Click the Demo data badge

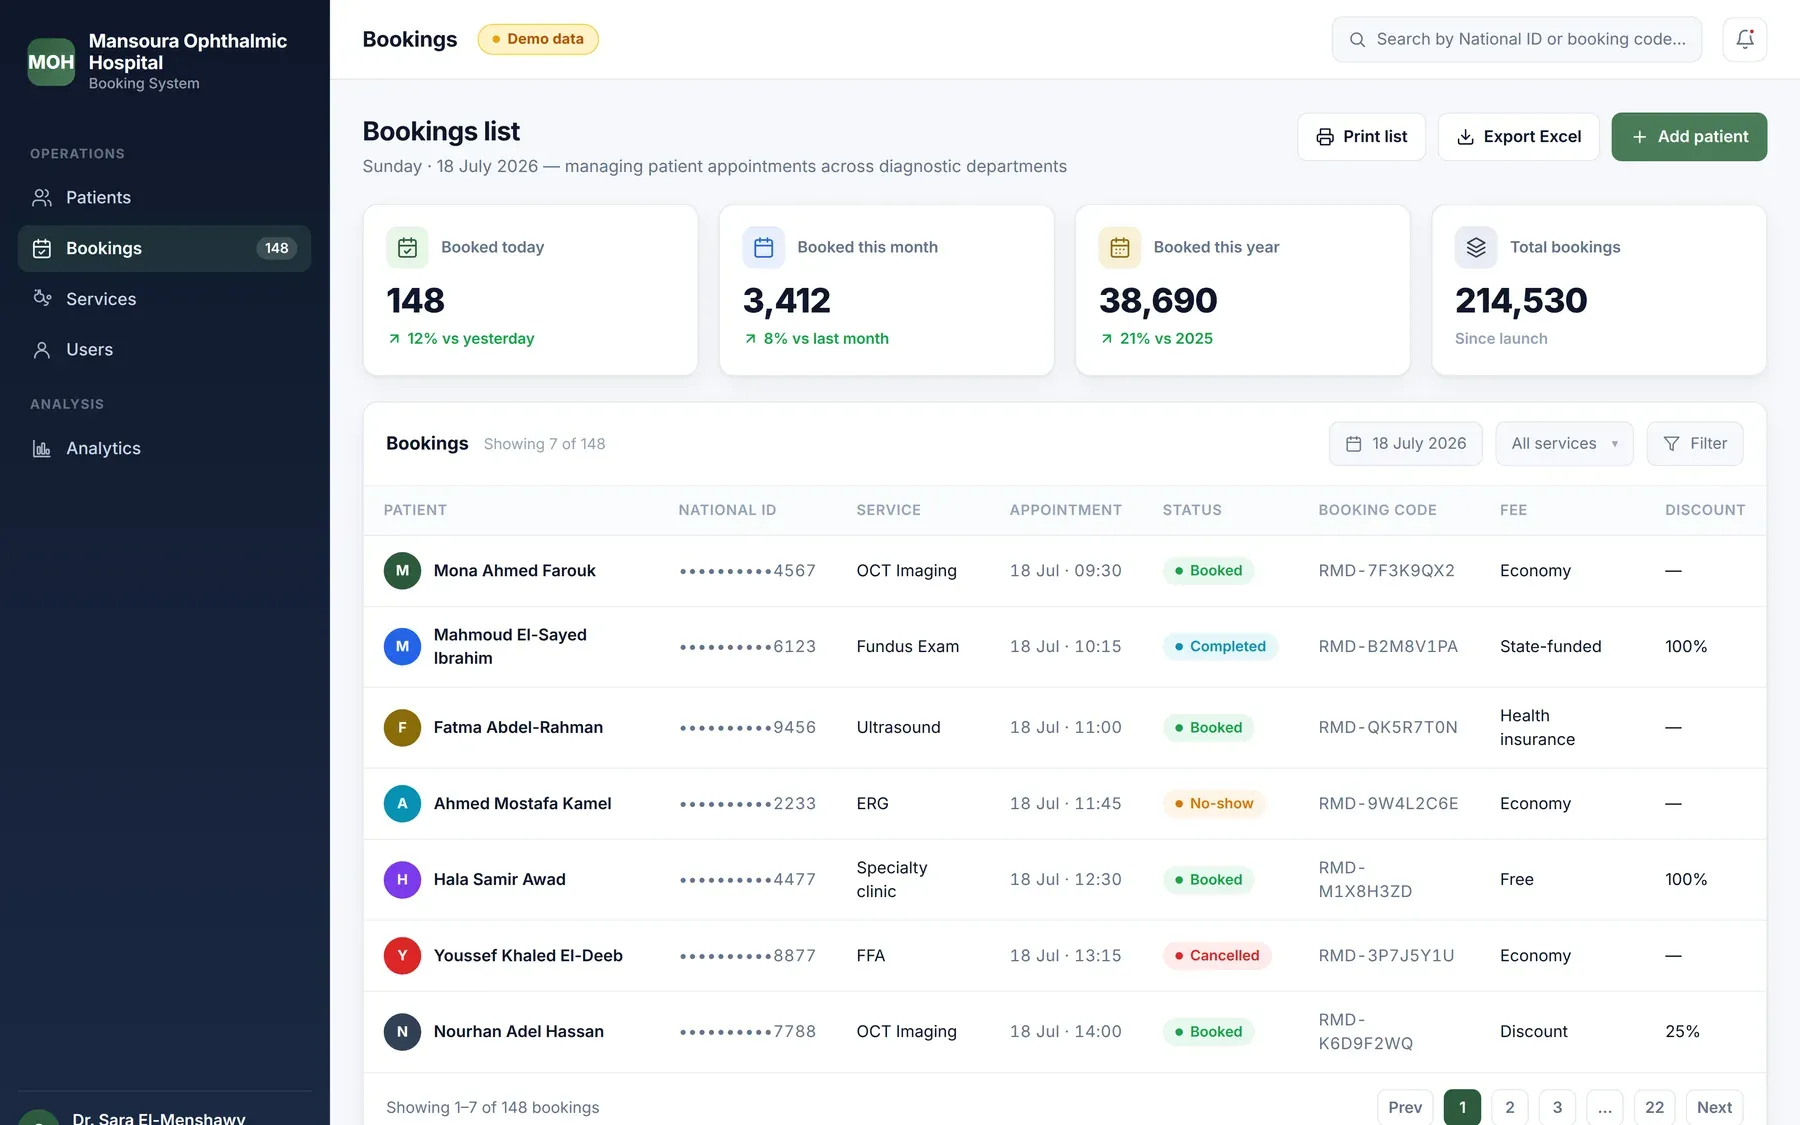click(x=538, y=39)
